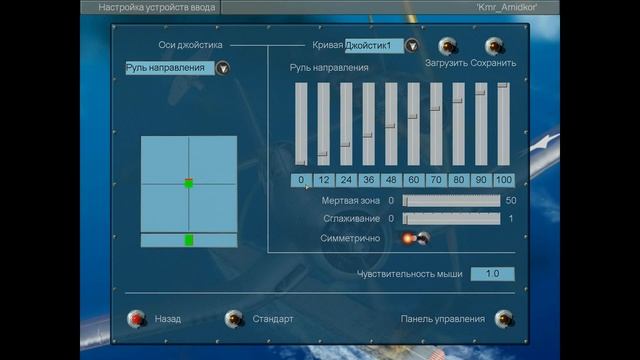The image size is (640, 360).
Task: Click the curve value box showing 0
Action: tap(301, 180)
